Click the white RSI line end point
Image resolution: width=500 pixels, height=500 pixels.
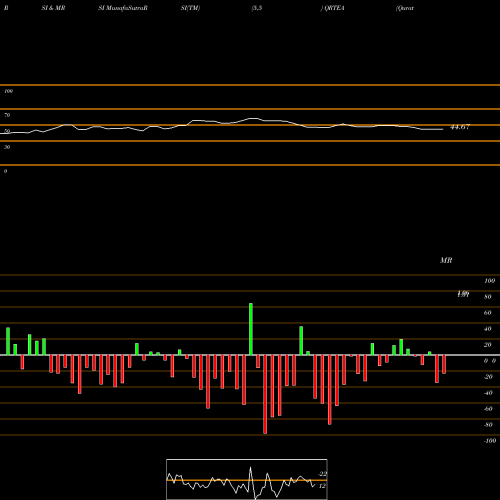tap(442, 129)
